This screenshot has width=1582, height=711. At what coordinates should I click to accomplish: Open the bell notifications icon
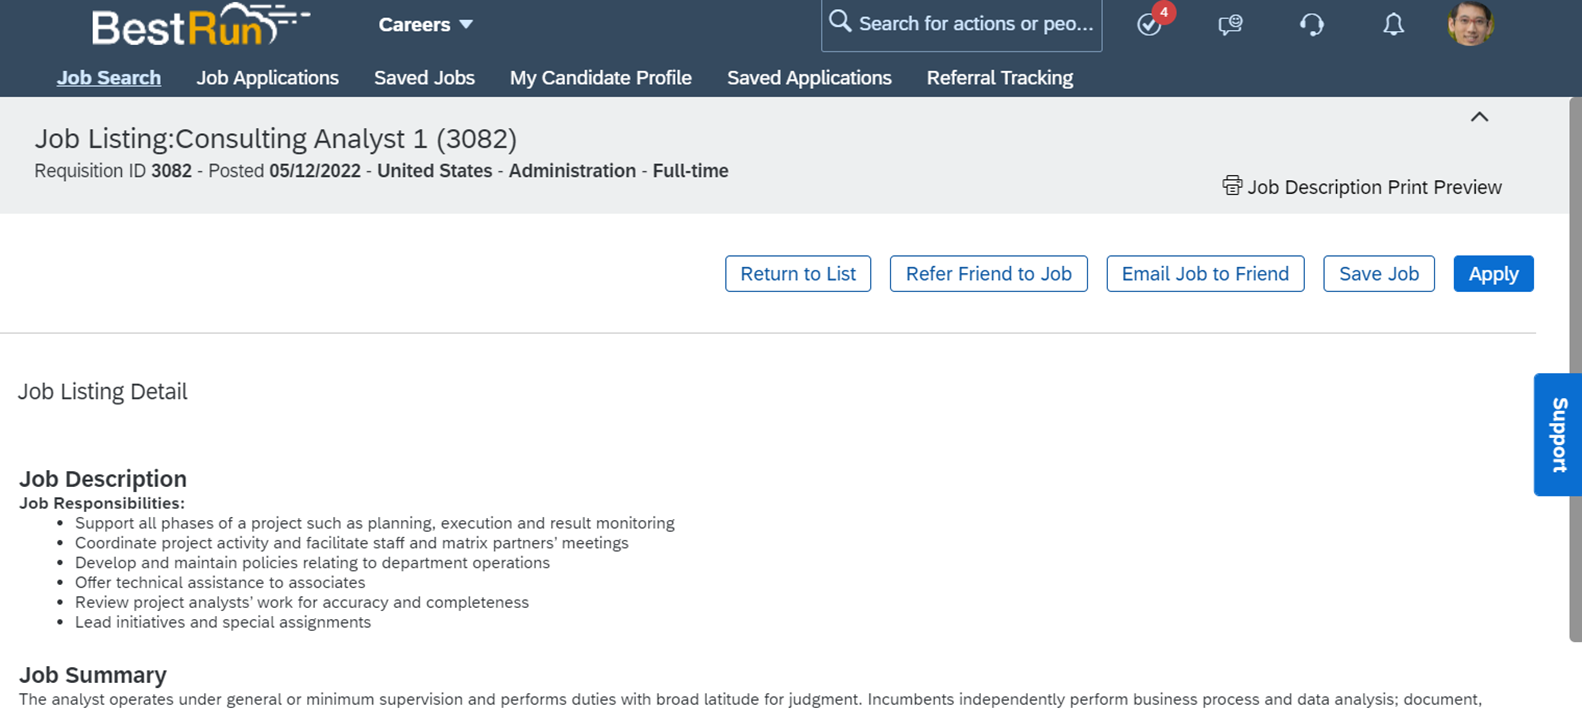point(1393,25)
